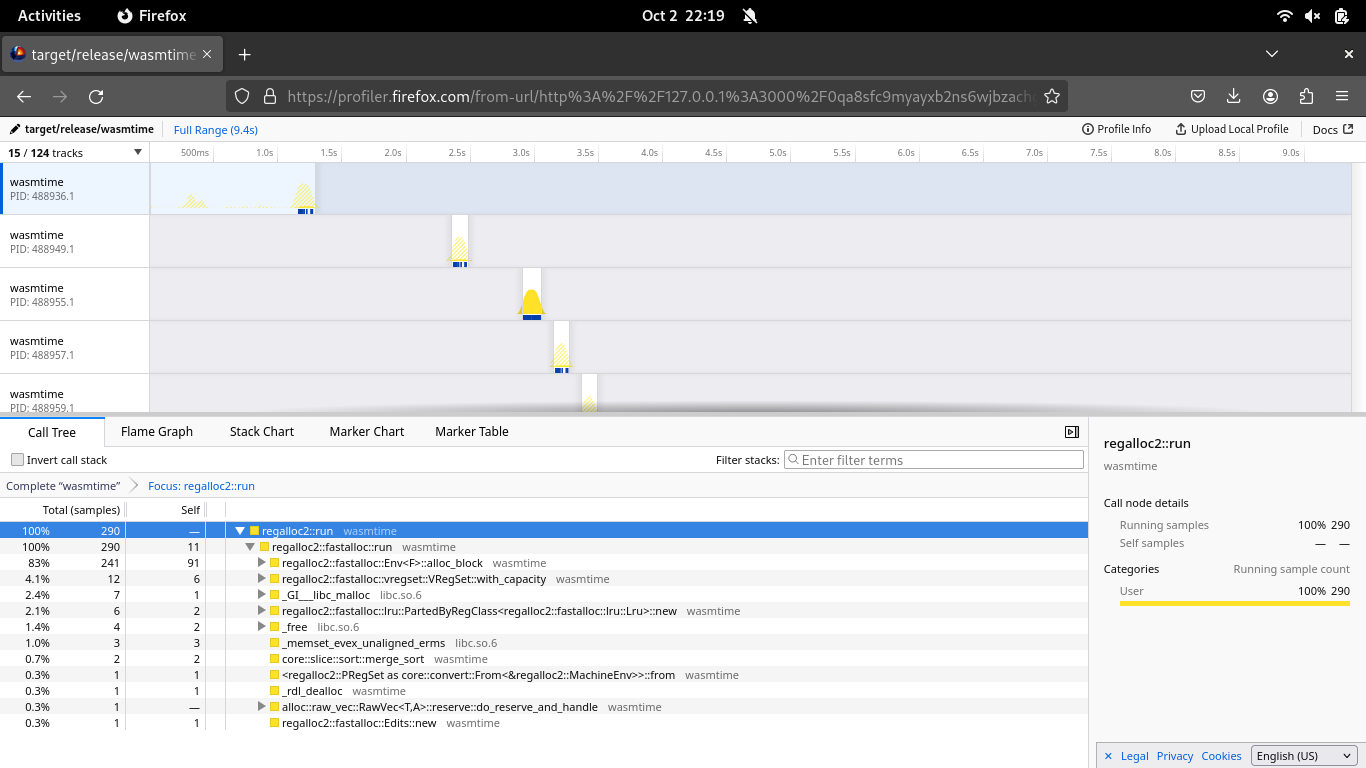The width and height of the screenshot is (1366, 768).
Task: Open the clock showing Oct 2 22:19
Action: (683, 16)
